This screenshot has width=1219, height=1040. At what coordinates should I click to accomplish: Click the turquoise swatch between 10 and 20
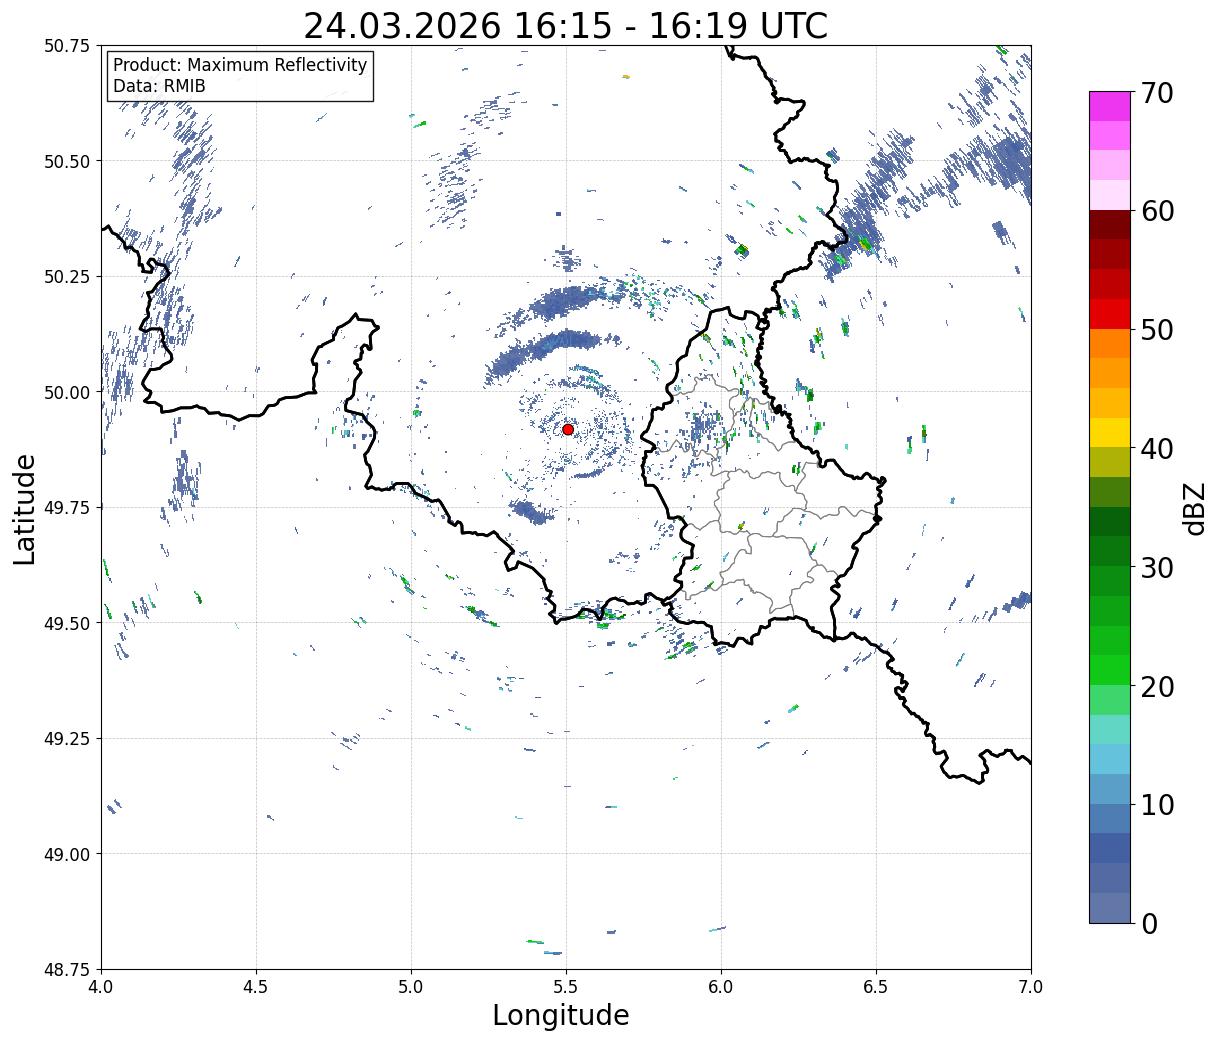[x=1110, y=729]
